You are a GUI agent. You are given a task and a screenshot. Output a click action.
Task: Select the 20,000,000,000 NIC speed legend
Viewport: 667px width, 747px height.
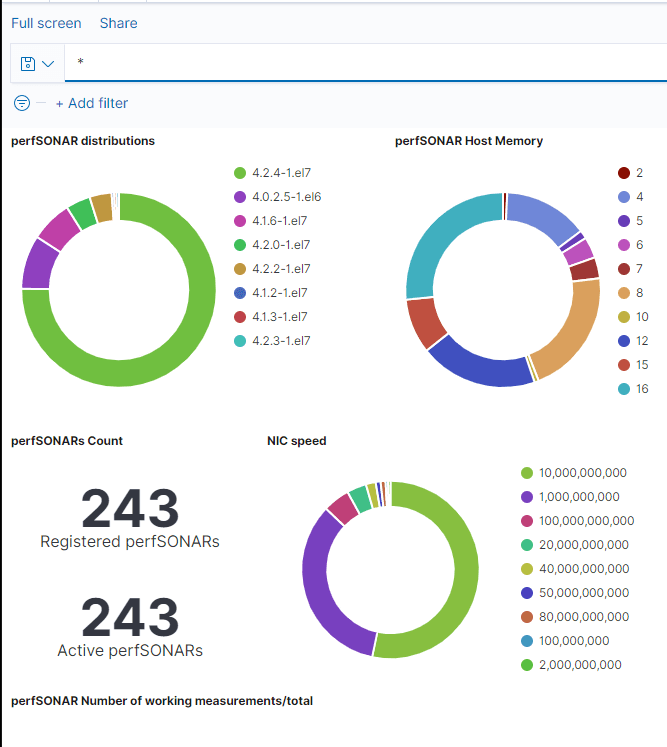(x=575, y=545)
